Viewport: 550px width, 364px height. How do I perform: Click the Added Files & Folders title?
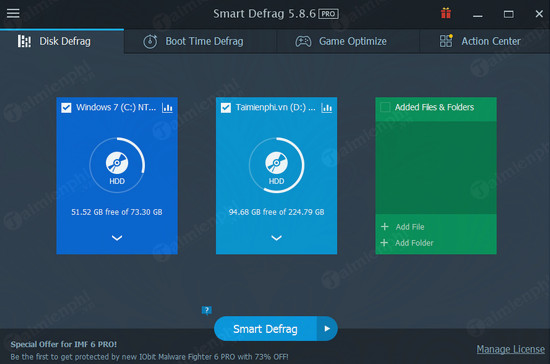click(434, 107)
